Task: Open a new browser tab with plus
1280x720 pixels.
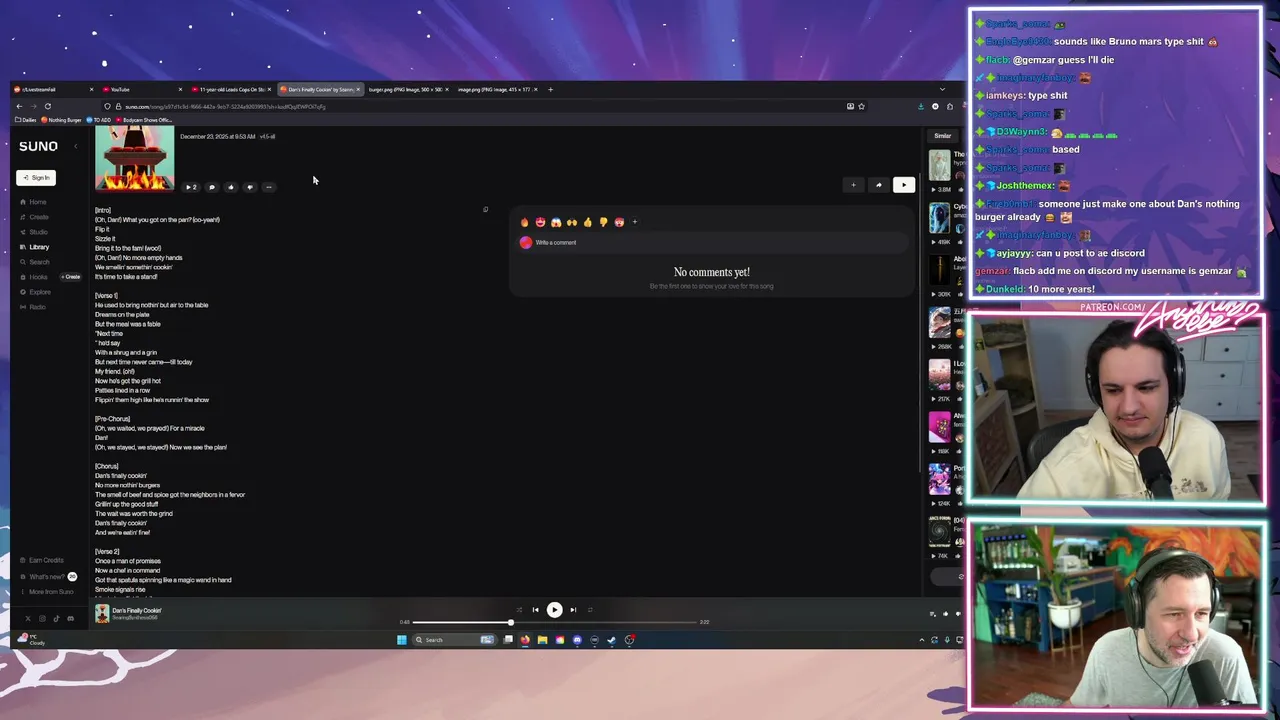Action: (550, 89)
